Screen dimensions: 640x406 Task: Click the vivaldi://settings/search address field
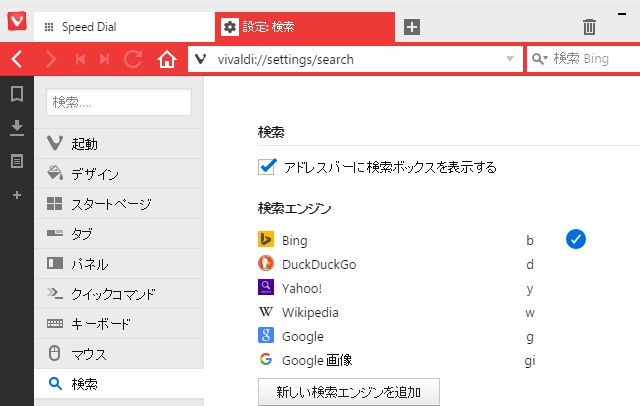pyautogui.click(x=355, y=60)
